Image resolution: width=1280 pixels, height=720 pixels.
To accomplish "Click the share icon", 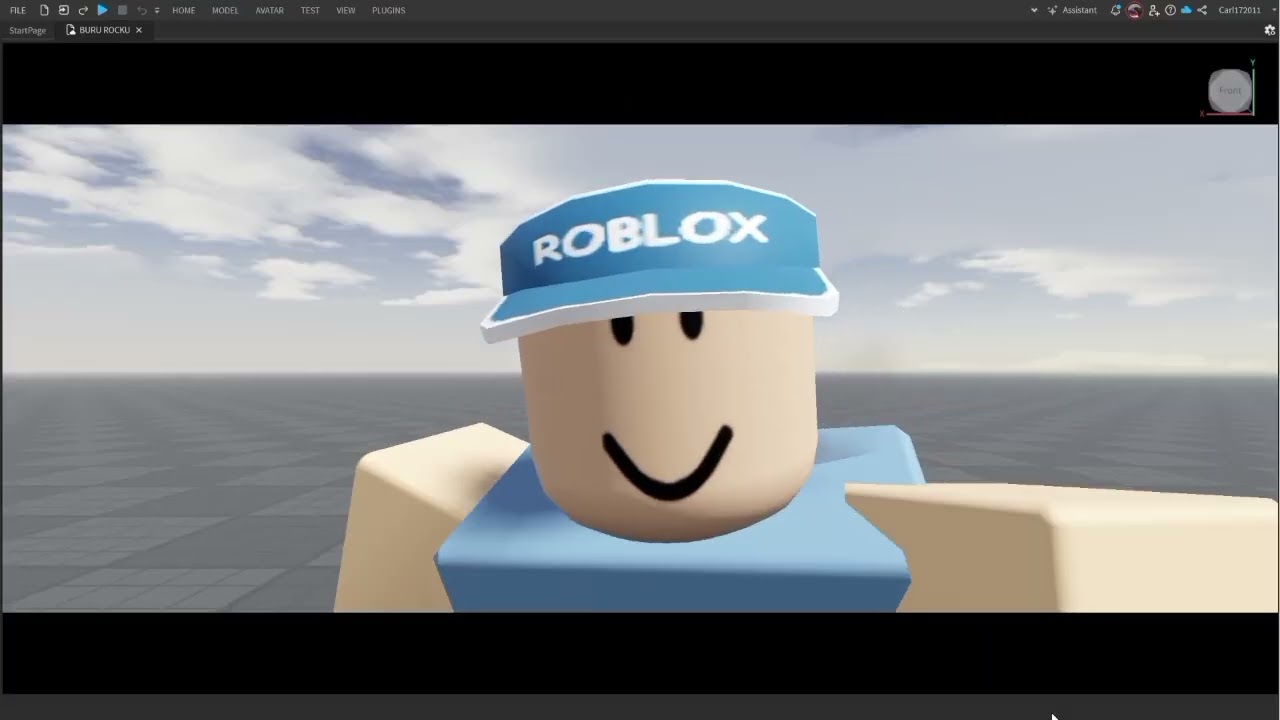I will [1202, 10].
